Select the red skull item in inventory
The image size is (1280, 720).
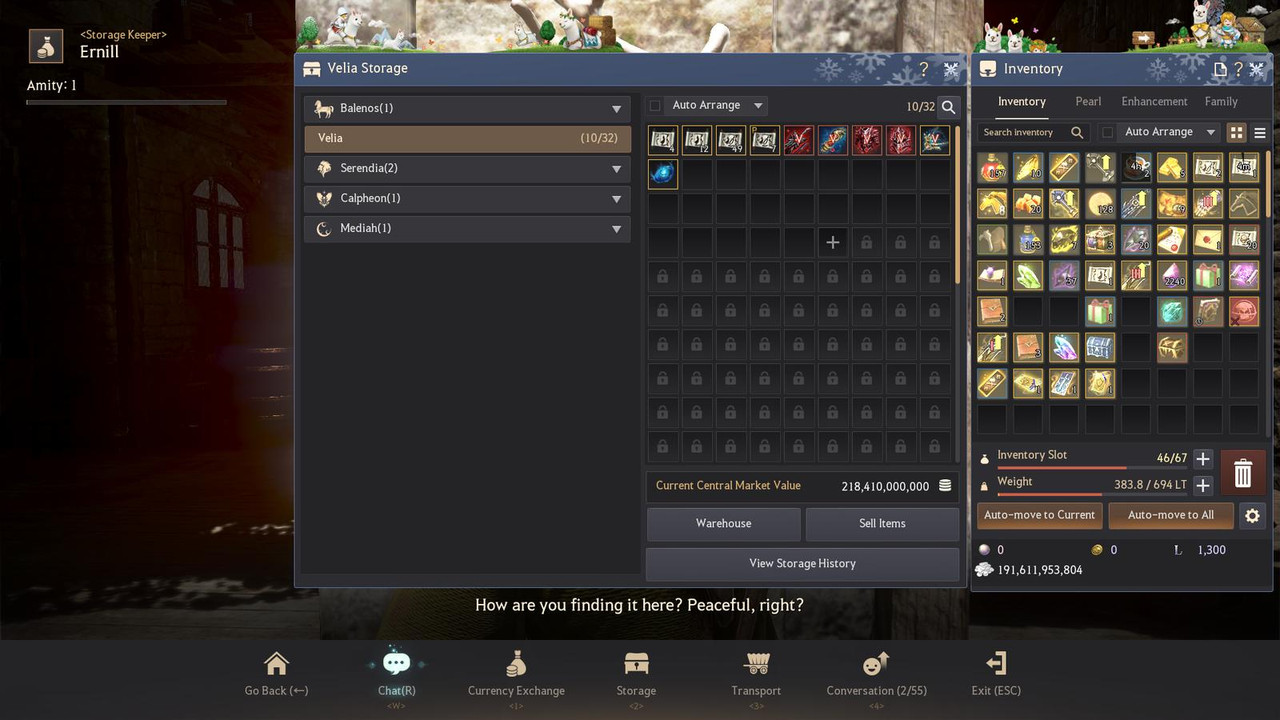point(1244,312)
